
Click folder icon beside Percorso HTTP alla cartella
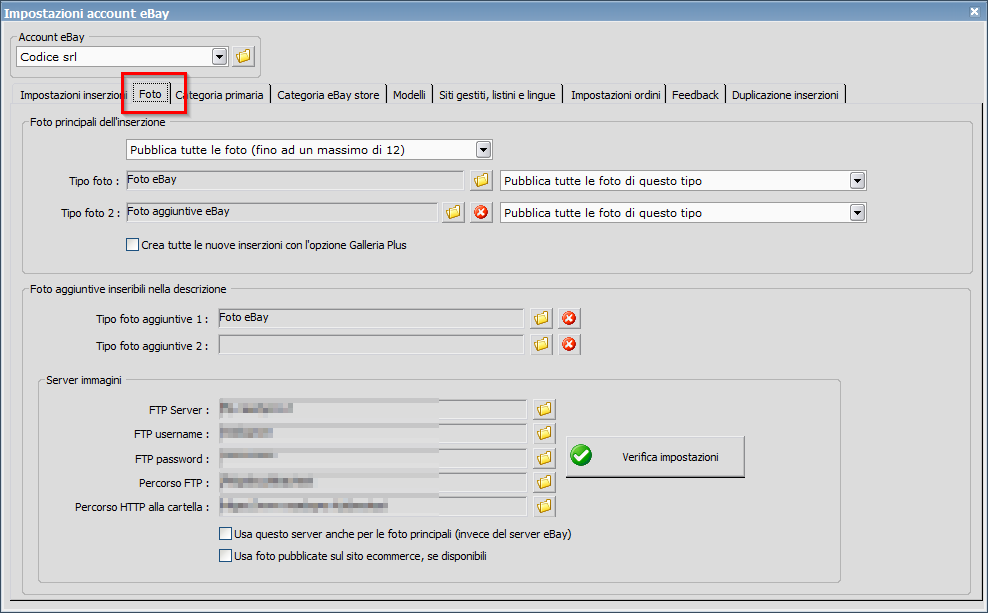(x=544, y=506)
